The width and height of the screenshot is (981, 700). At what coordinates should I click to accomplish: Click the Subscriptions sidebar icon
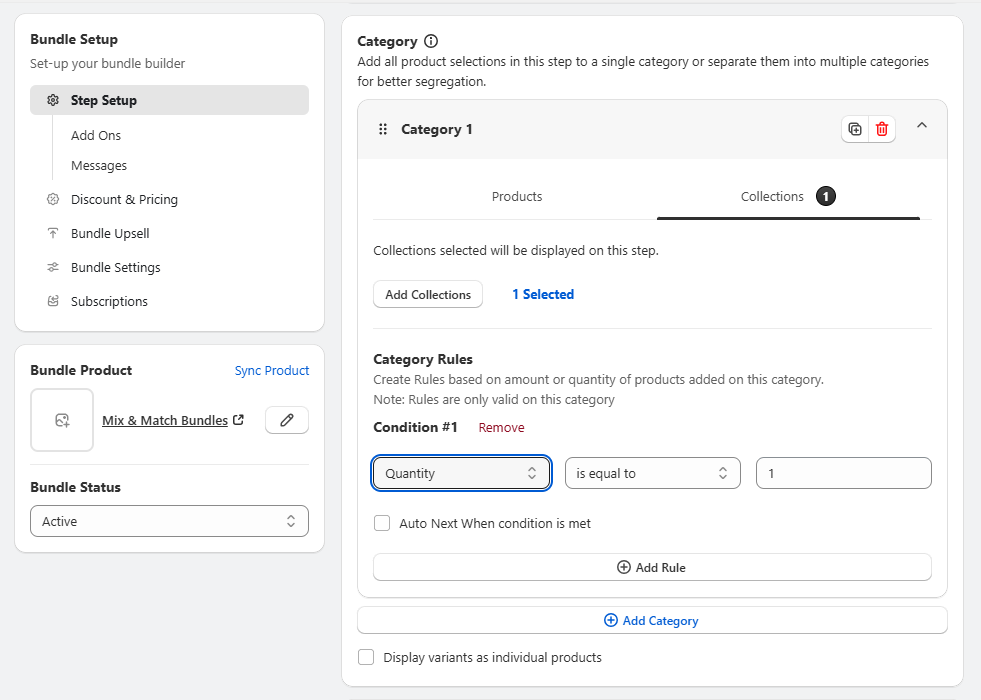pos(53,301)
